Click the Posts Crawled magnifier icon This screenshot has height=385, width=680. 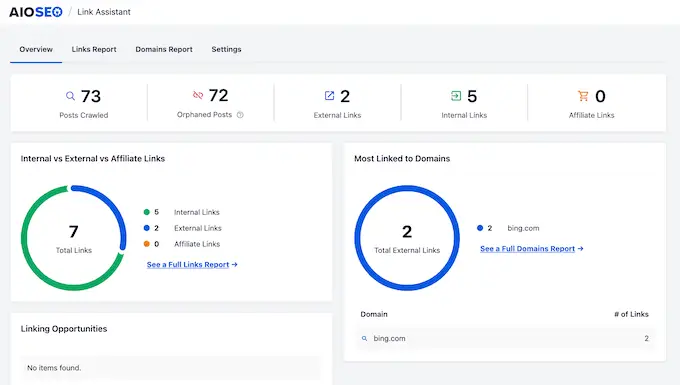point(70,96)
